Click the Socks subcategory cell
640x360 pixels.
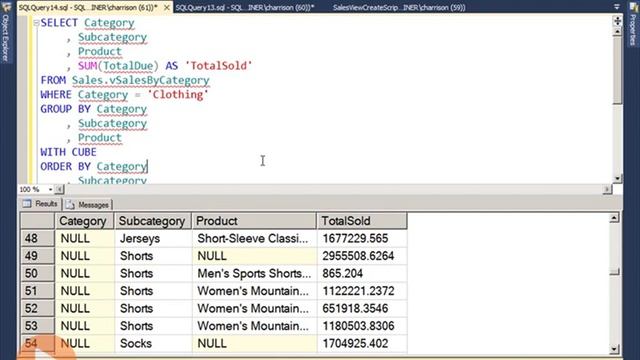point(153,344)
